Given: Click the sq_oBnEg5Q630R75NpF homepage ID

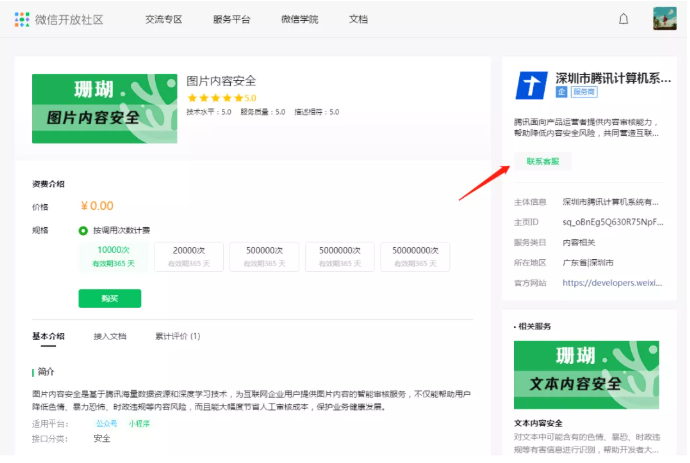Looking at the screenshot, I should 613,222.
